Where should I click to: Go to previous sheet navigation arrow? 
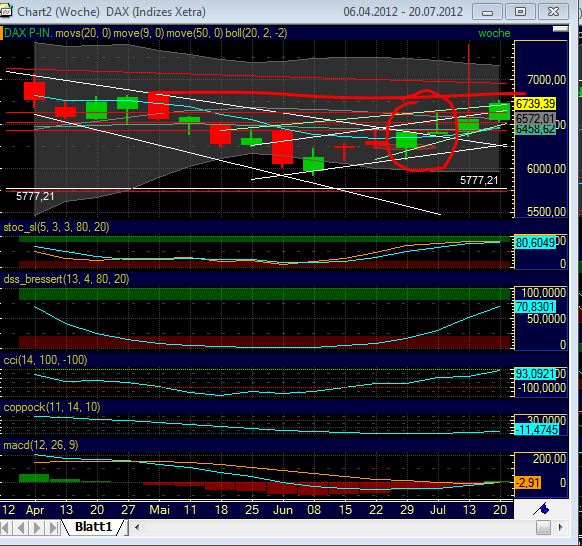[x=22, y=527]
